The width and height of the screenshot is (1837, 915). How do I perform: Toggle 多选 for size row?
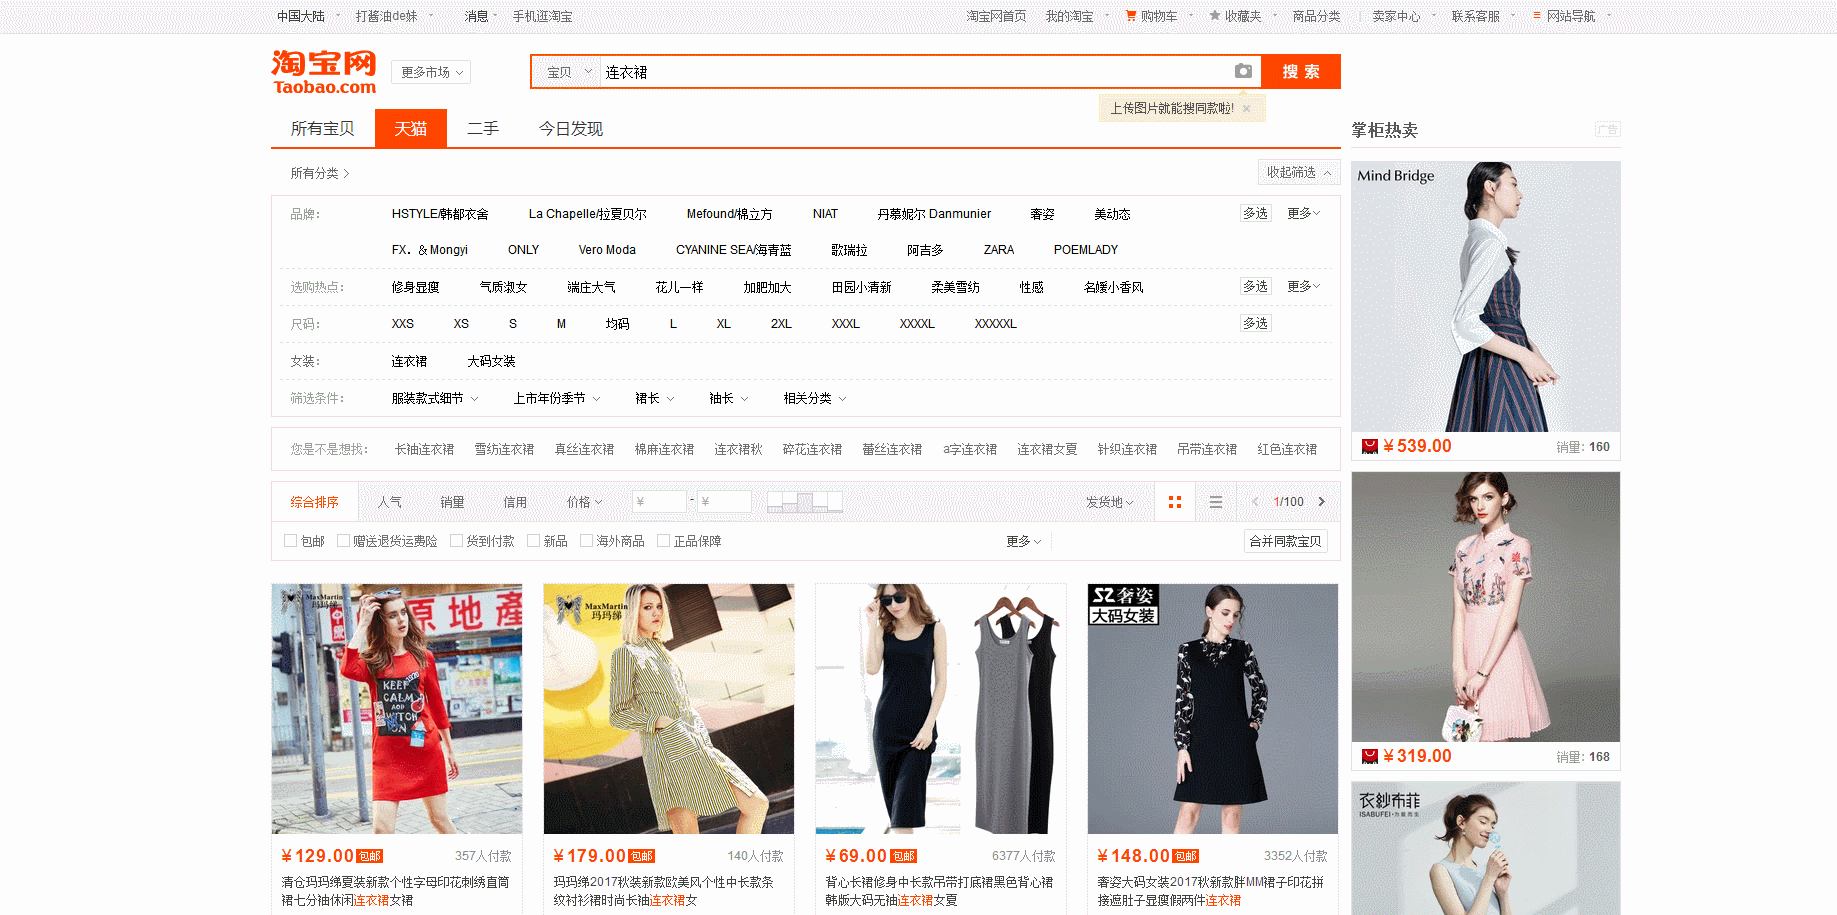click(1255, 323)
